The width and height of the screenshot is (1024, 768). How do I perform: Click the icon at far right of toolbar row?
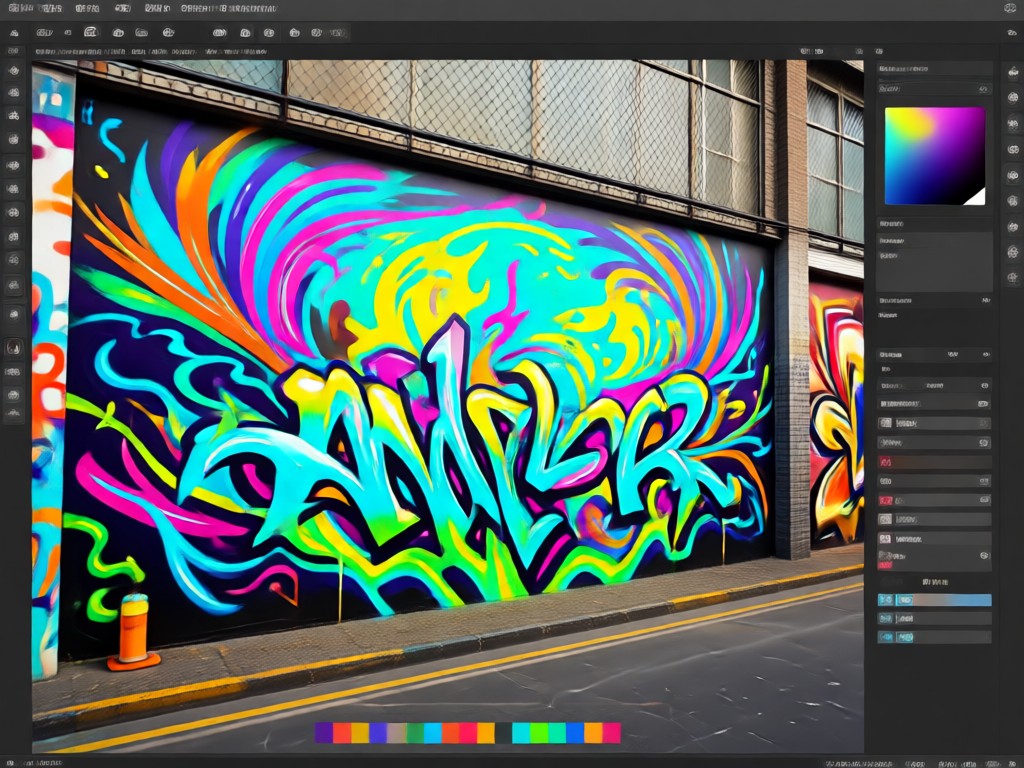(1012, 33)
